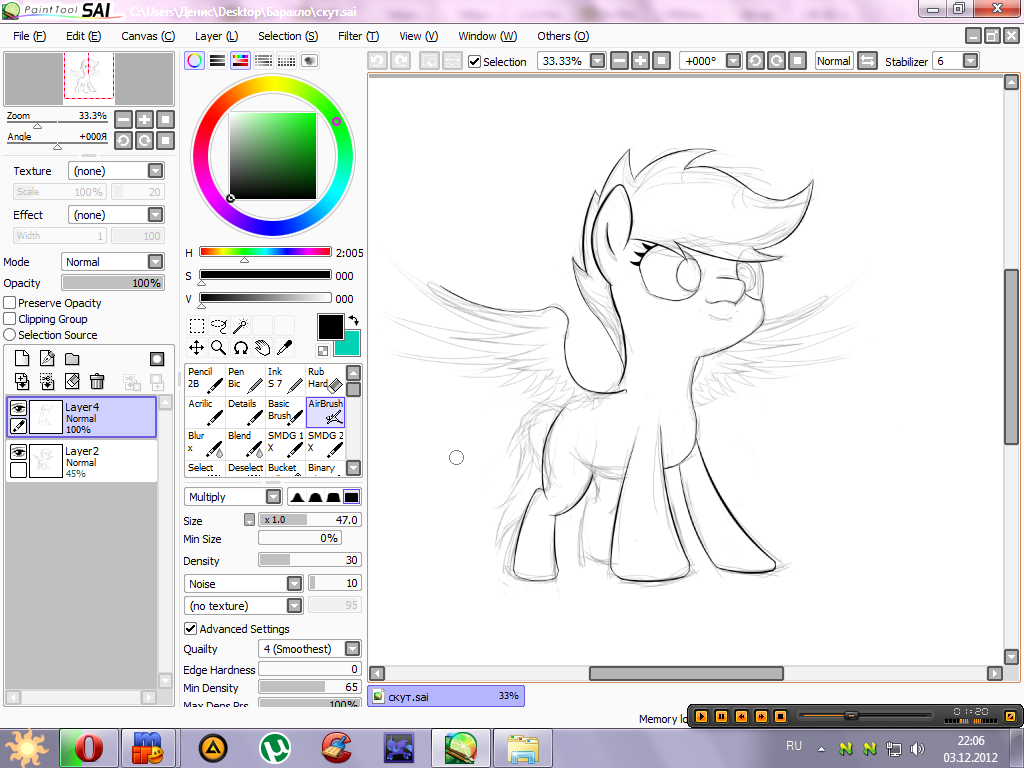Screen dimensions: 1024x768
Task: Click the black foreground color swatch
Action: pyautogui.click(x=330, y=327)
